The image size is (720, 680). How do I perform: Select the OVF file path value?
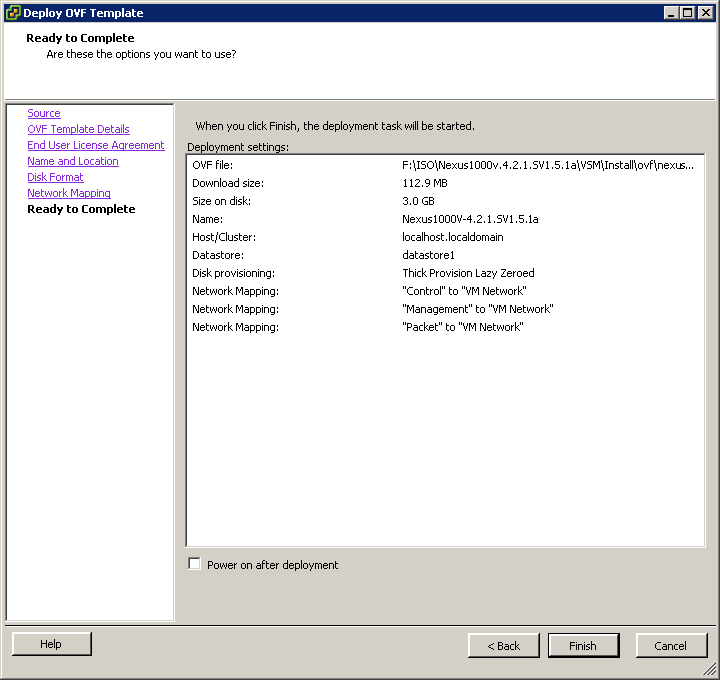tap(548, 165)
